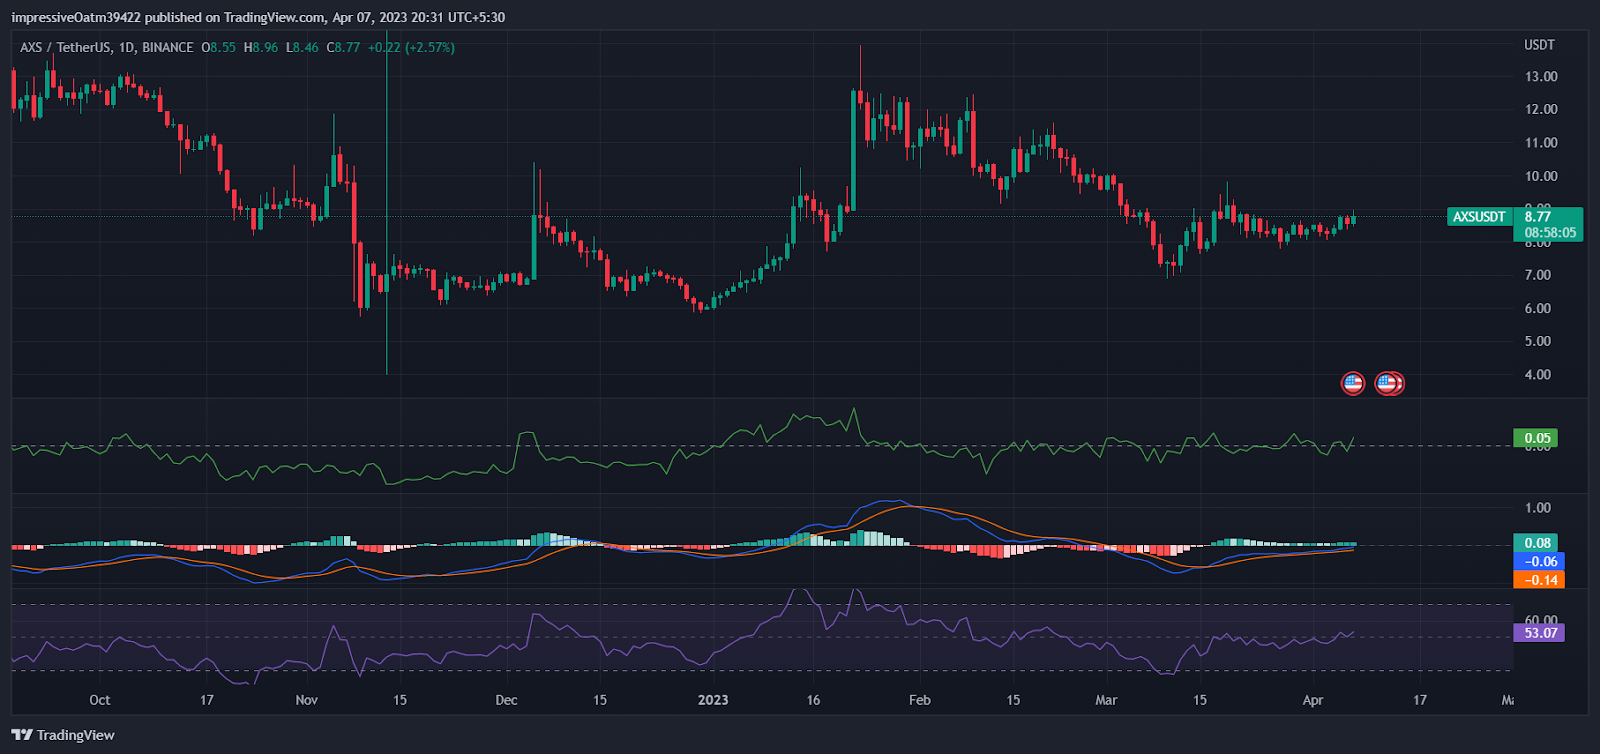Click the 16 date label after 2023
The image size is (1600, 754).
tap(813, 700)
